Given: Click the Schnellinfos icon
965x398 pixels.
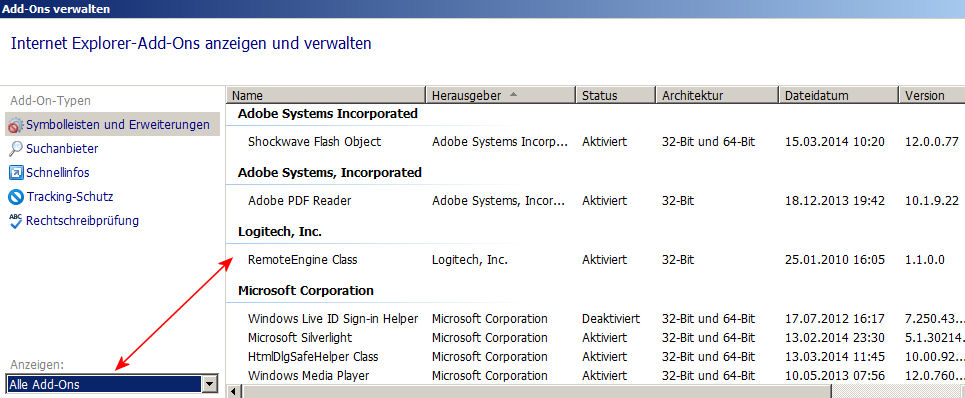Looking at the screenshot, I should (x=16, y=173).
